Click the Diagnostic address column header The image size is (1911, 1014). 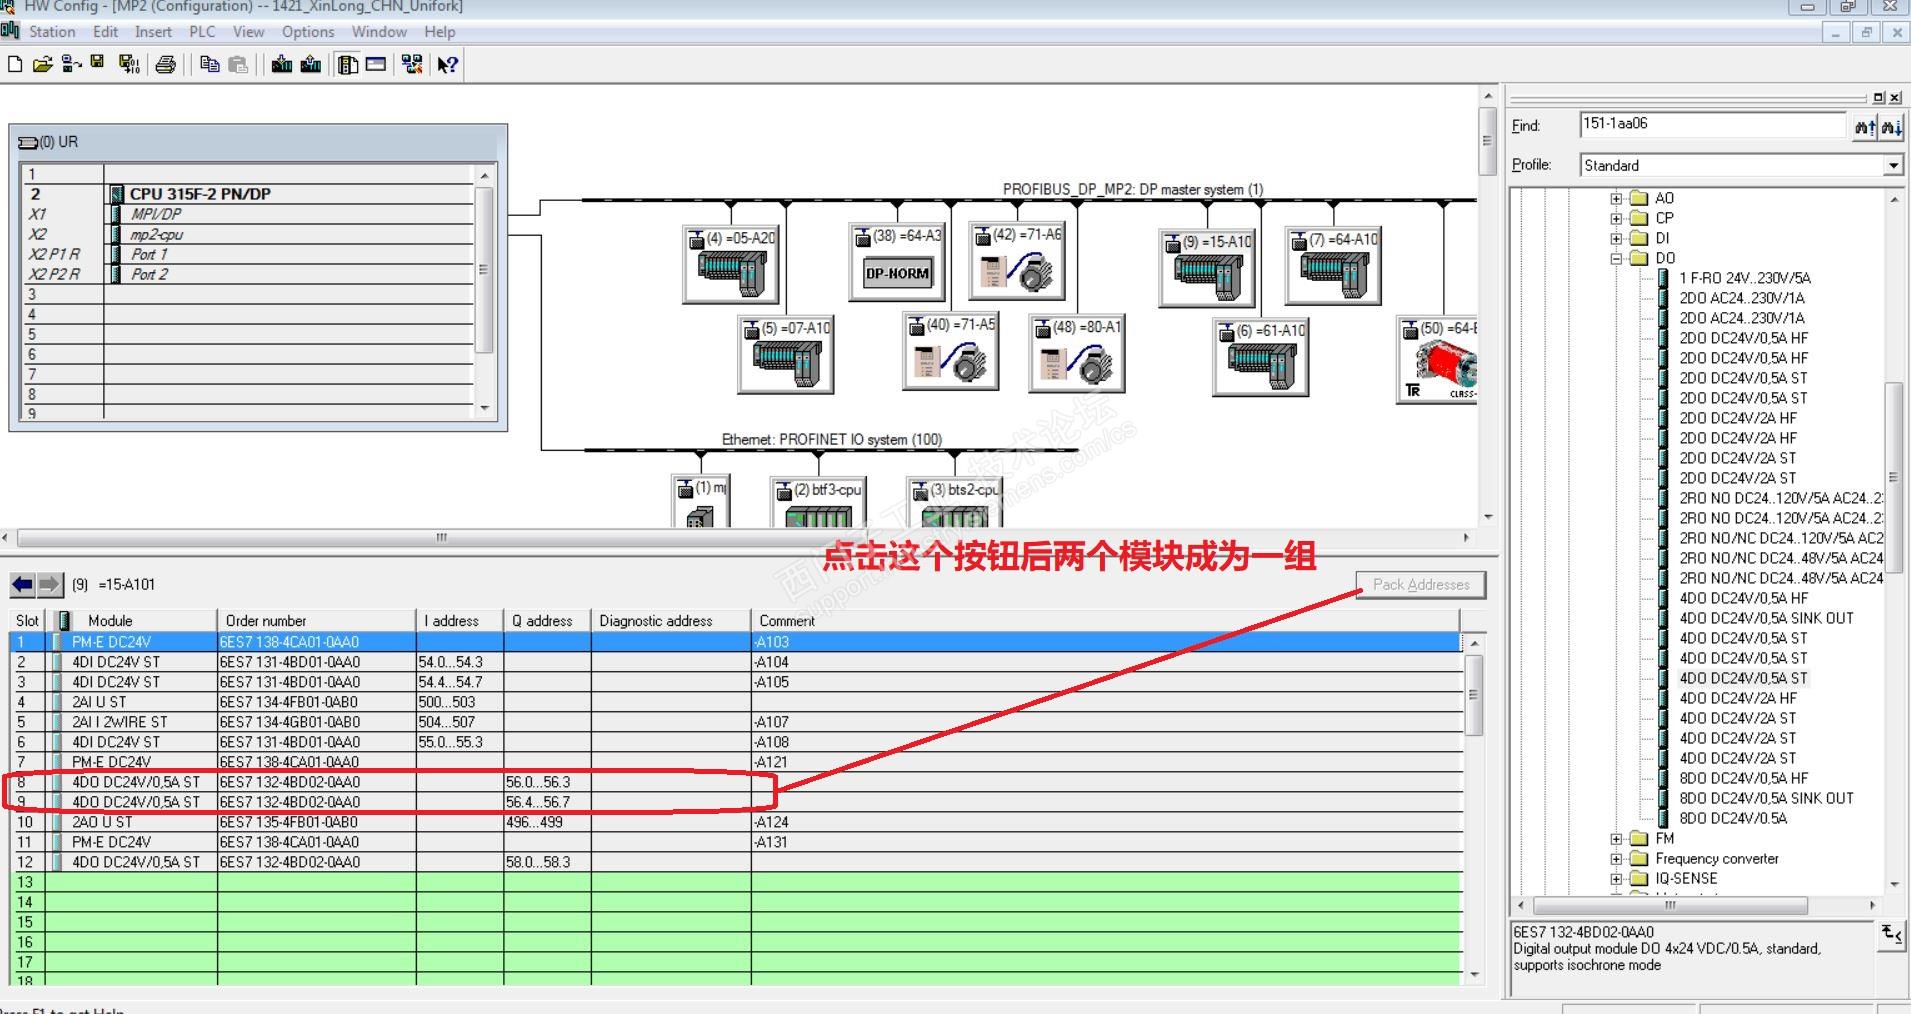(x=670, y=621)
